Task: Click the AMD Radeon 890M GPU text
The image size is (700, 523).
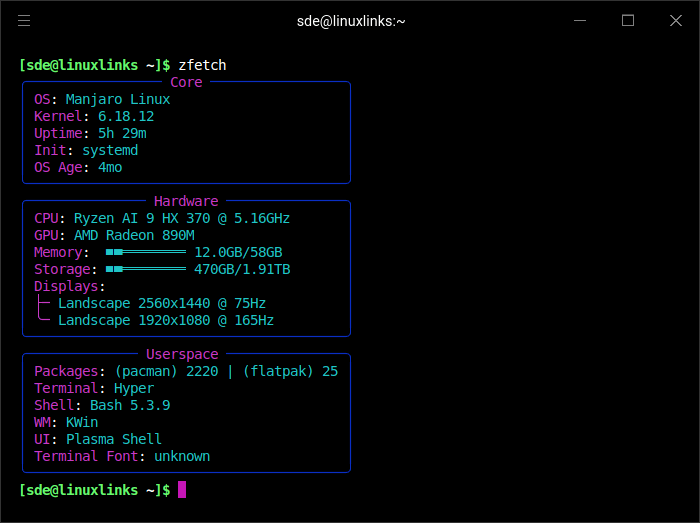Action: pyautogui.click(x=134, y=235)
